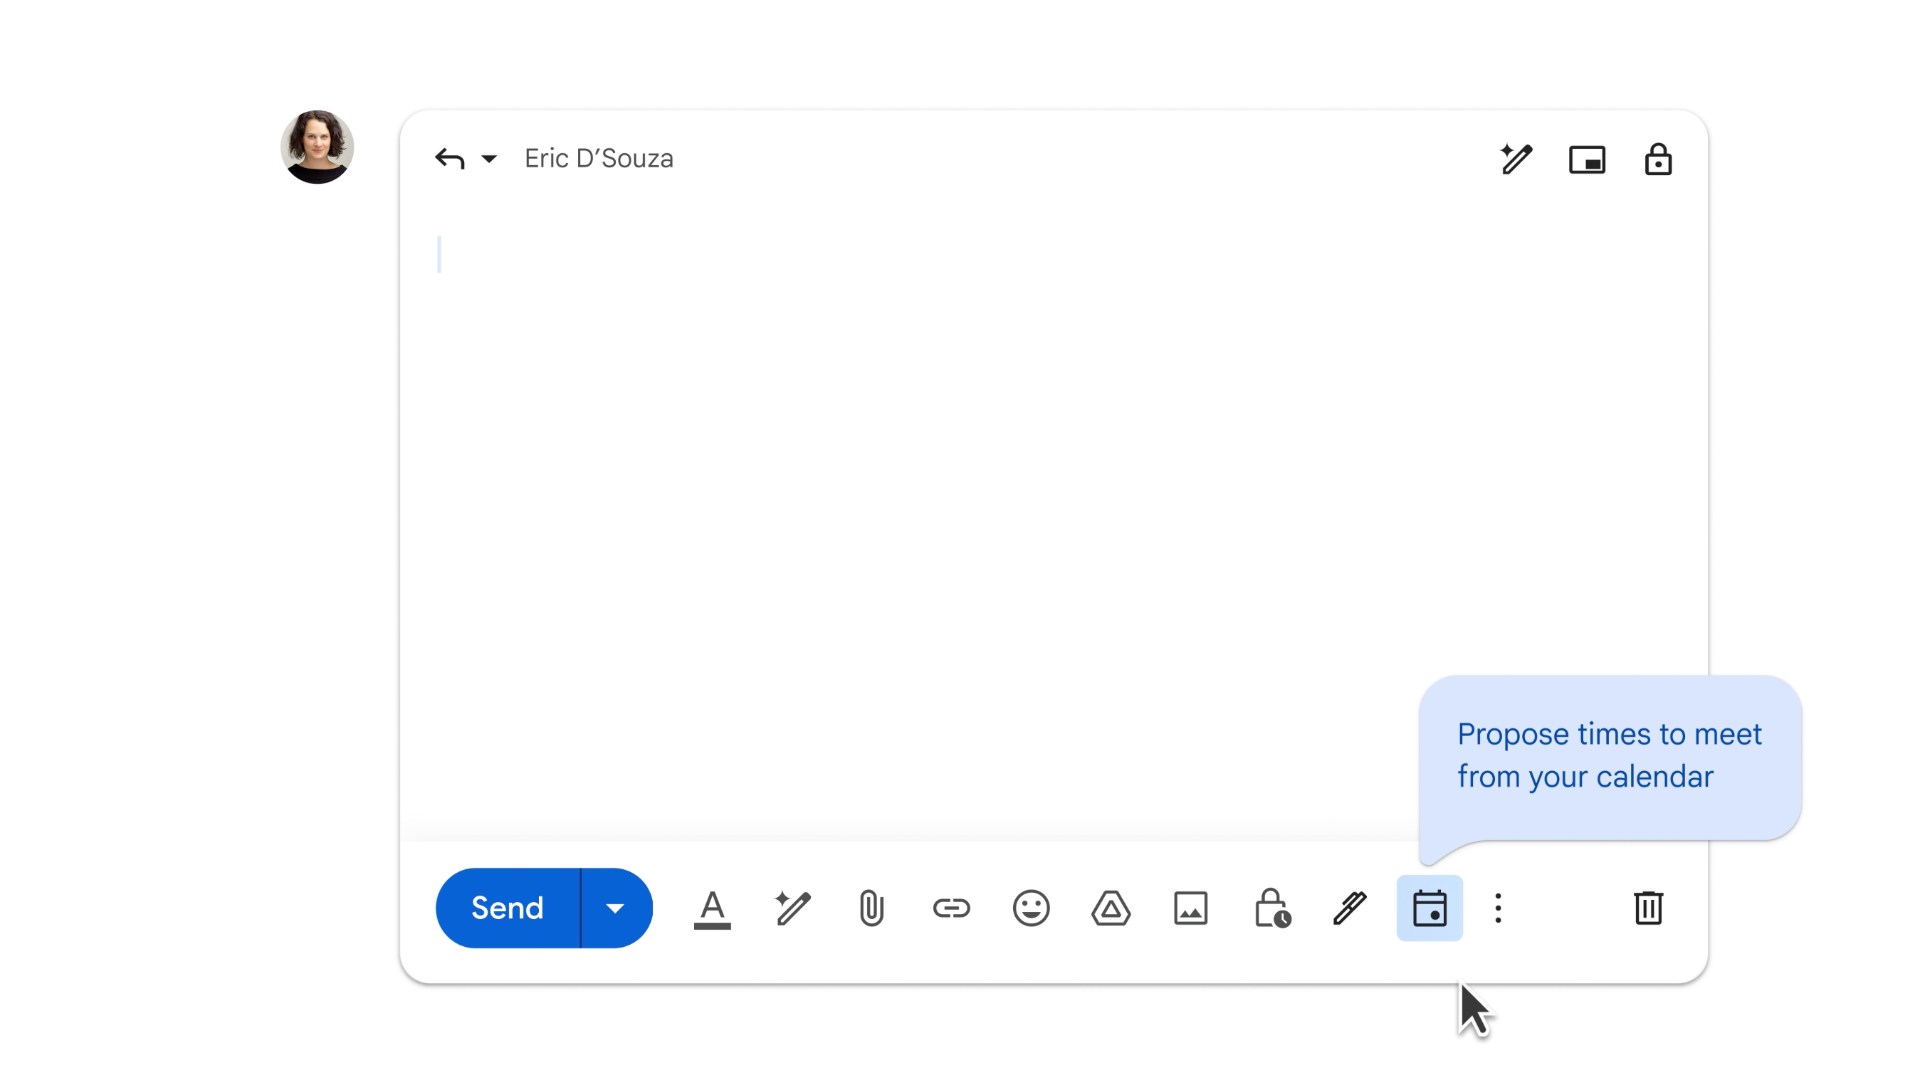Viewport: 1920px width, 1080px height.
Task: Expand the reply type dropdown arrow
Action: coord(489,159)
